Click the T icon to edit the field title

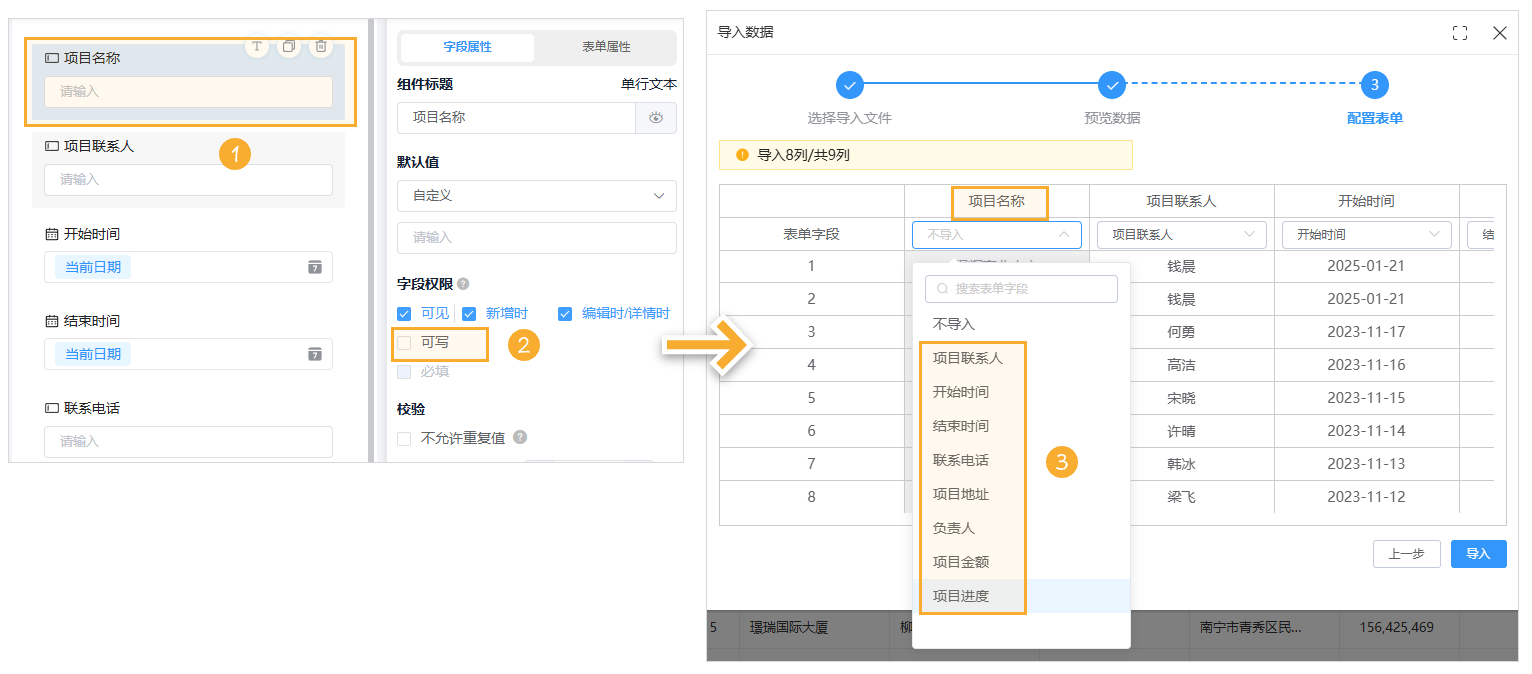(x=257, y=46)
